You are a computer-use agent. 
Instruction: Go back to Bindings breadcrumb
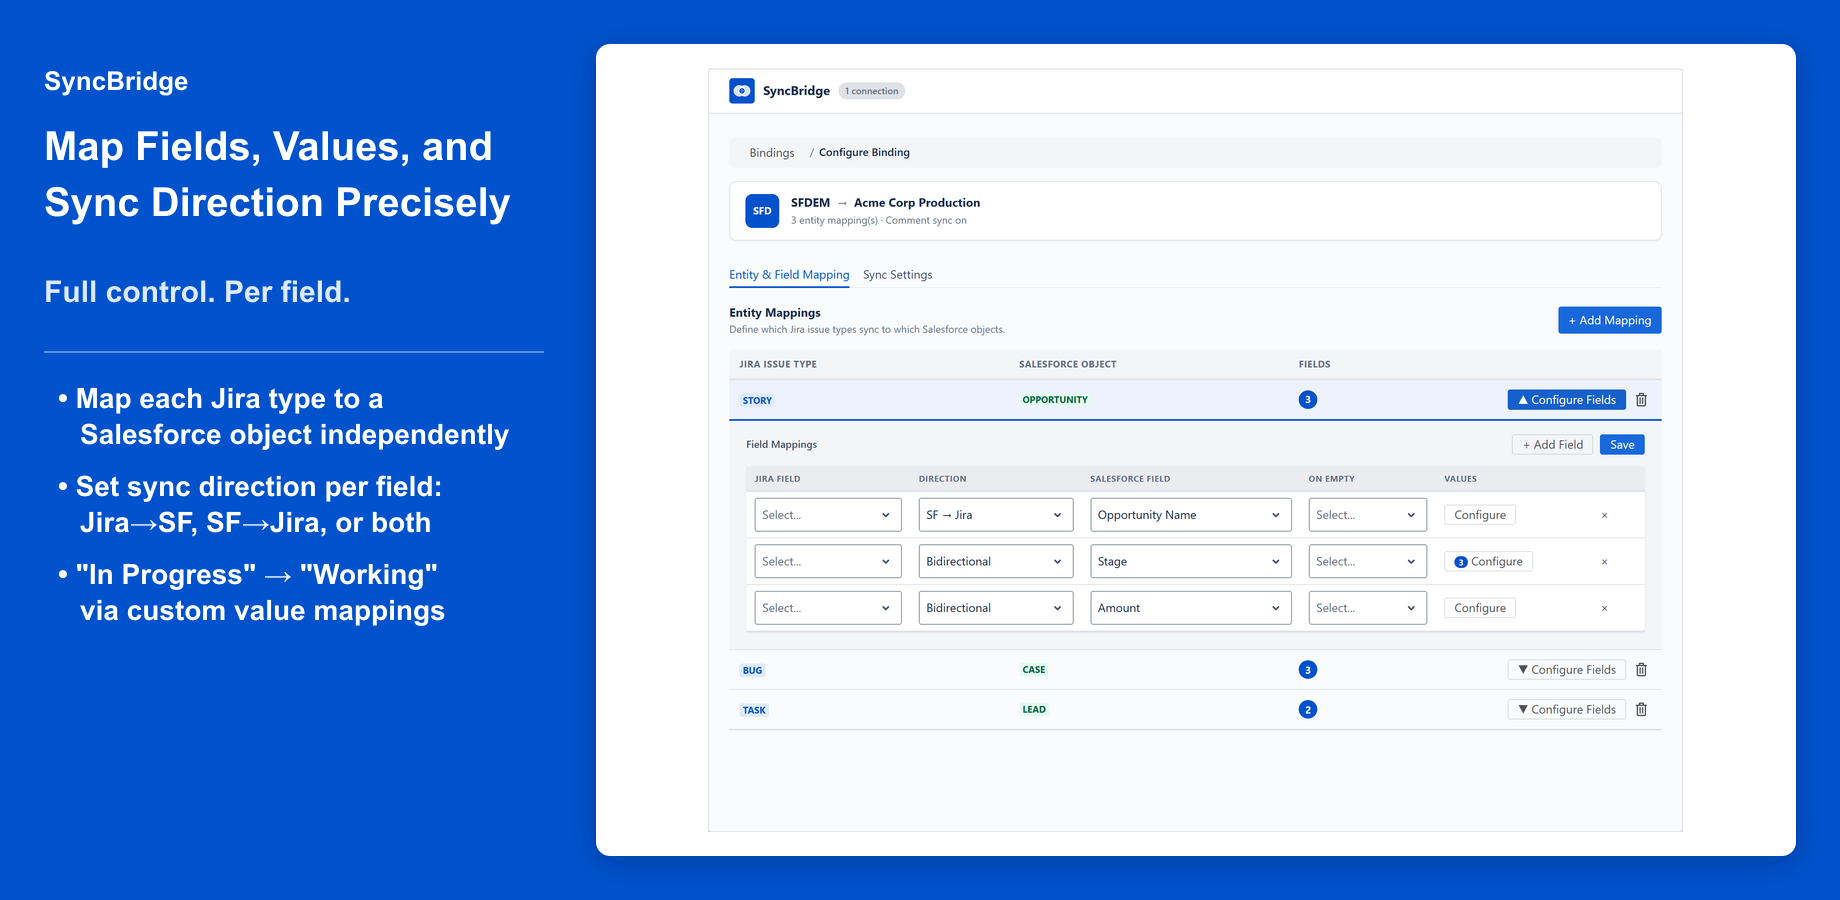click(x=772, y=153)
